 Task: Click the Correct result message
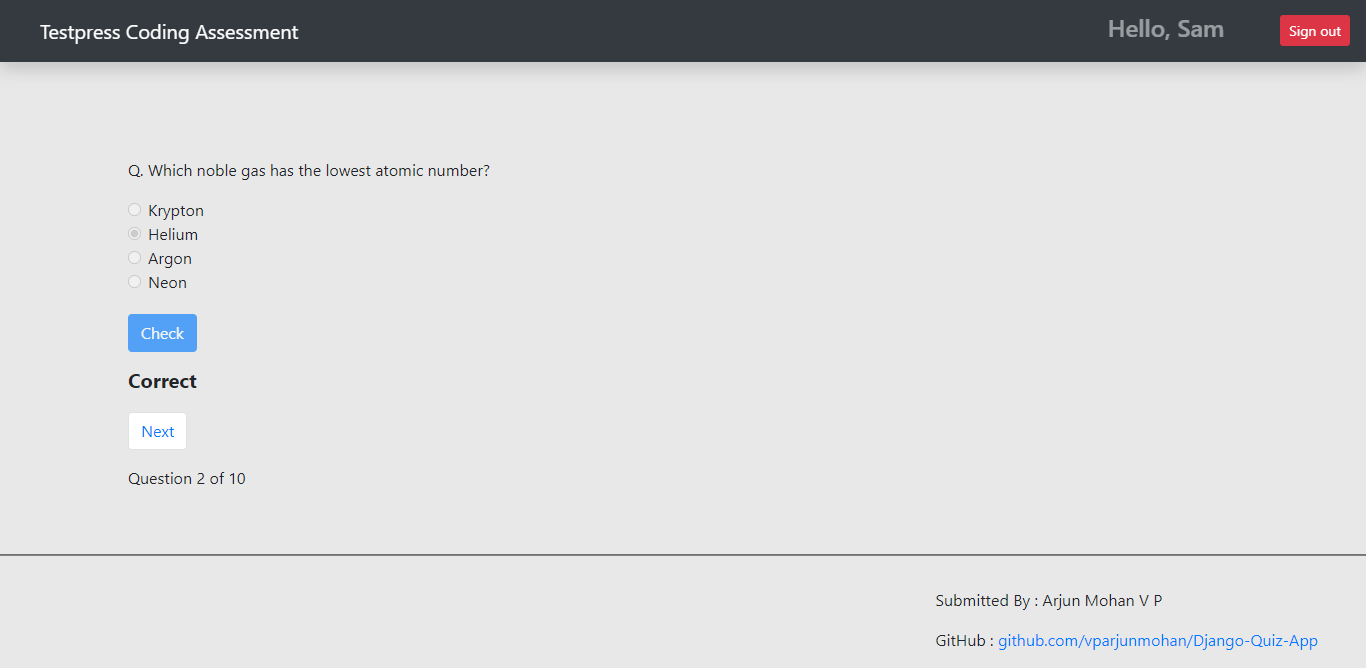162,381
